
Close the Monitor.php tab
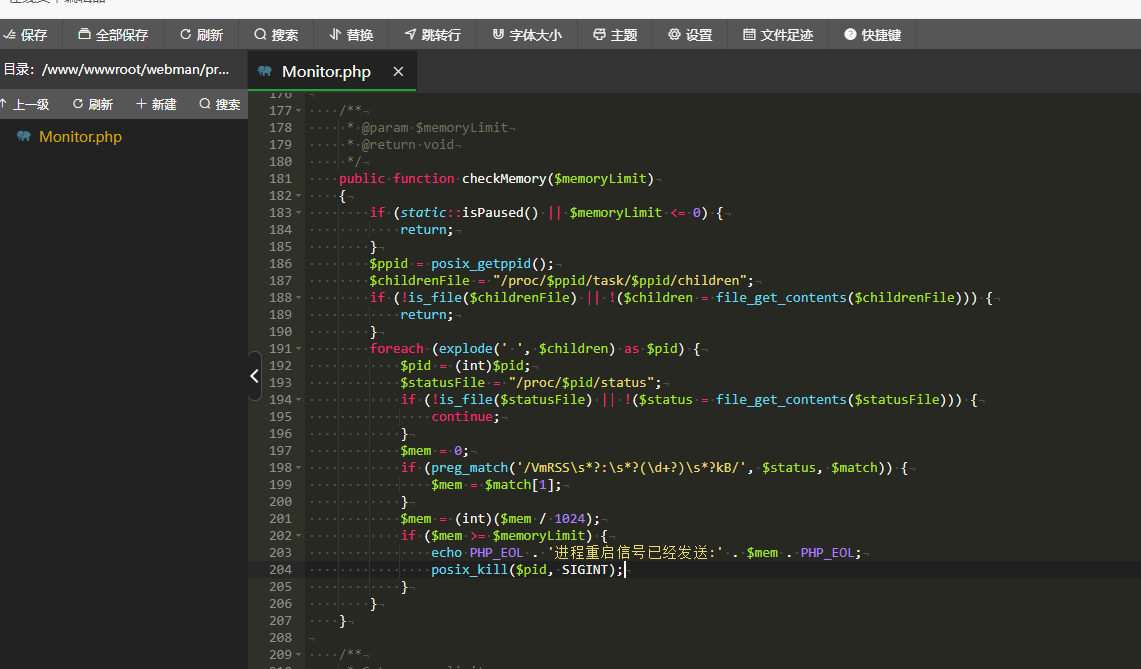(398, 71)
